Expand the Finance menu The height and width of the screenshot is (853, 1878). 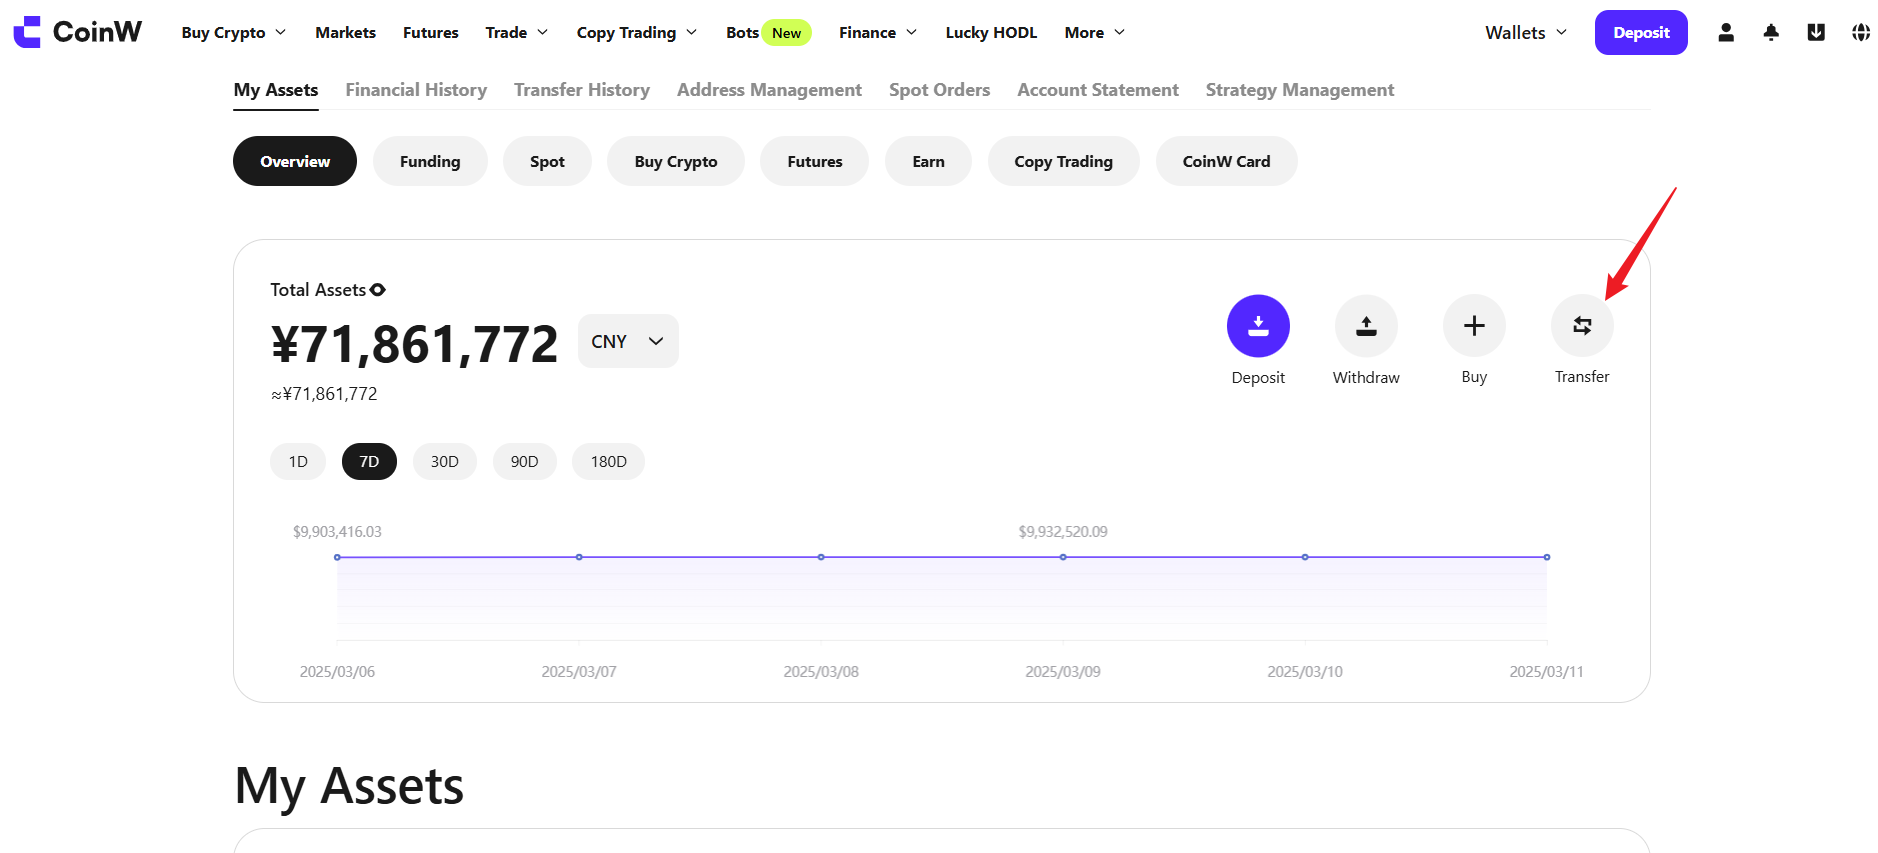(878, 32)
